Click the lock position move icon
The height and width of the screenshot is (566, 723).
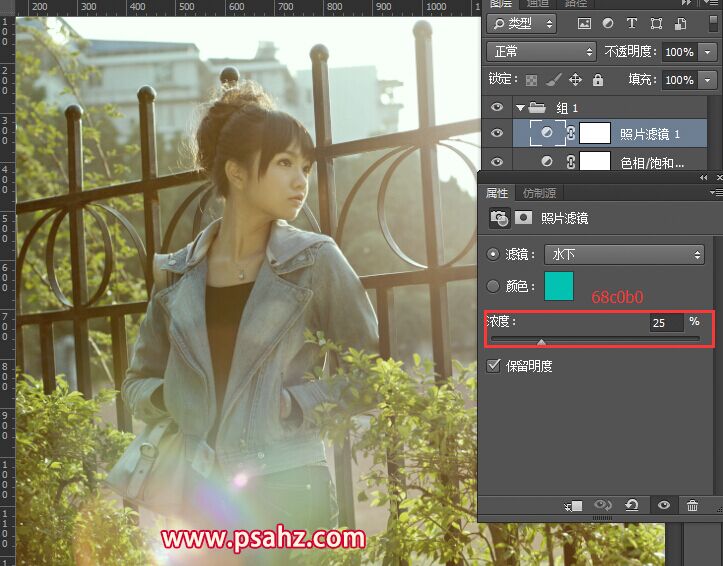[575, 80]
